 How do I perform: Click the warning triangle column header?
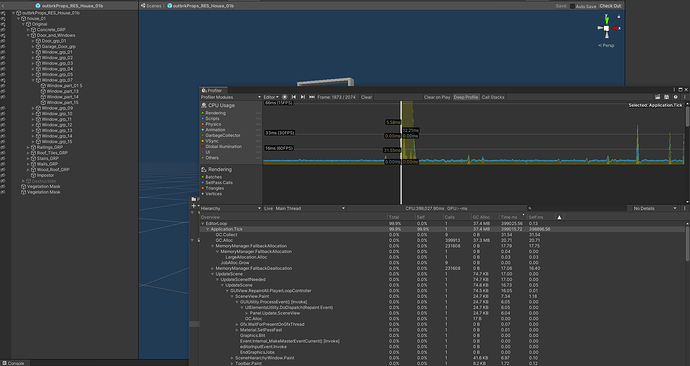pyautogui.click(x=559, y=217)
